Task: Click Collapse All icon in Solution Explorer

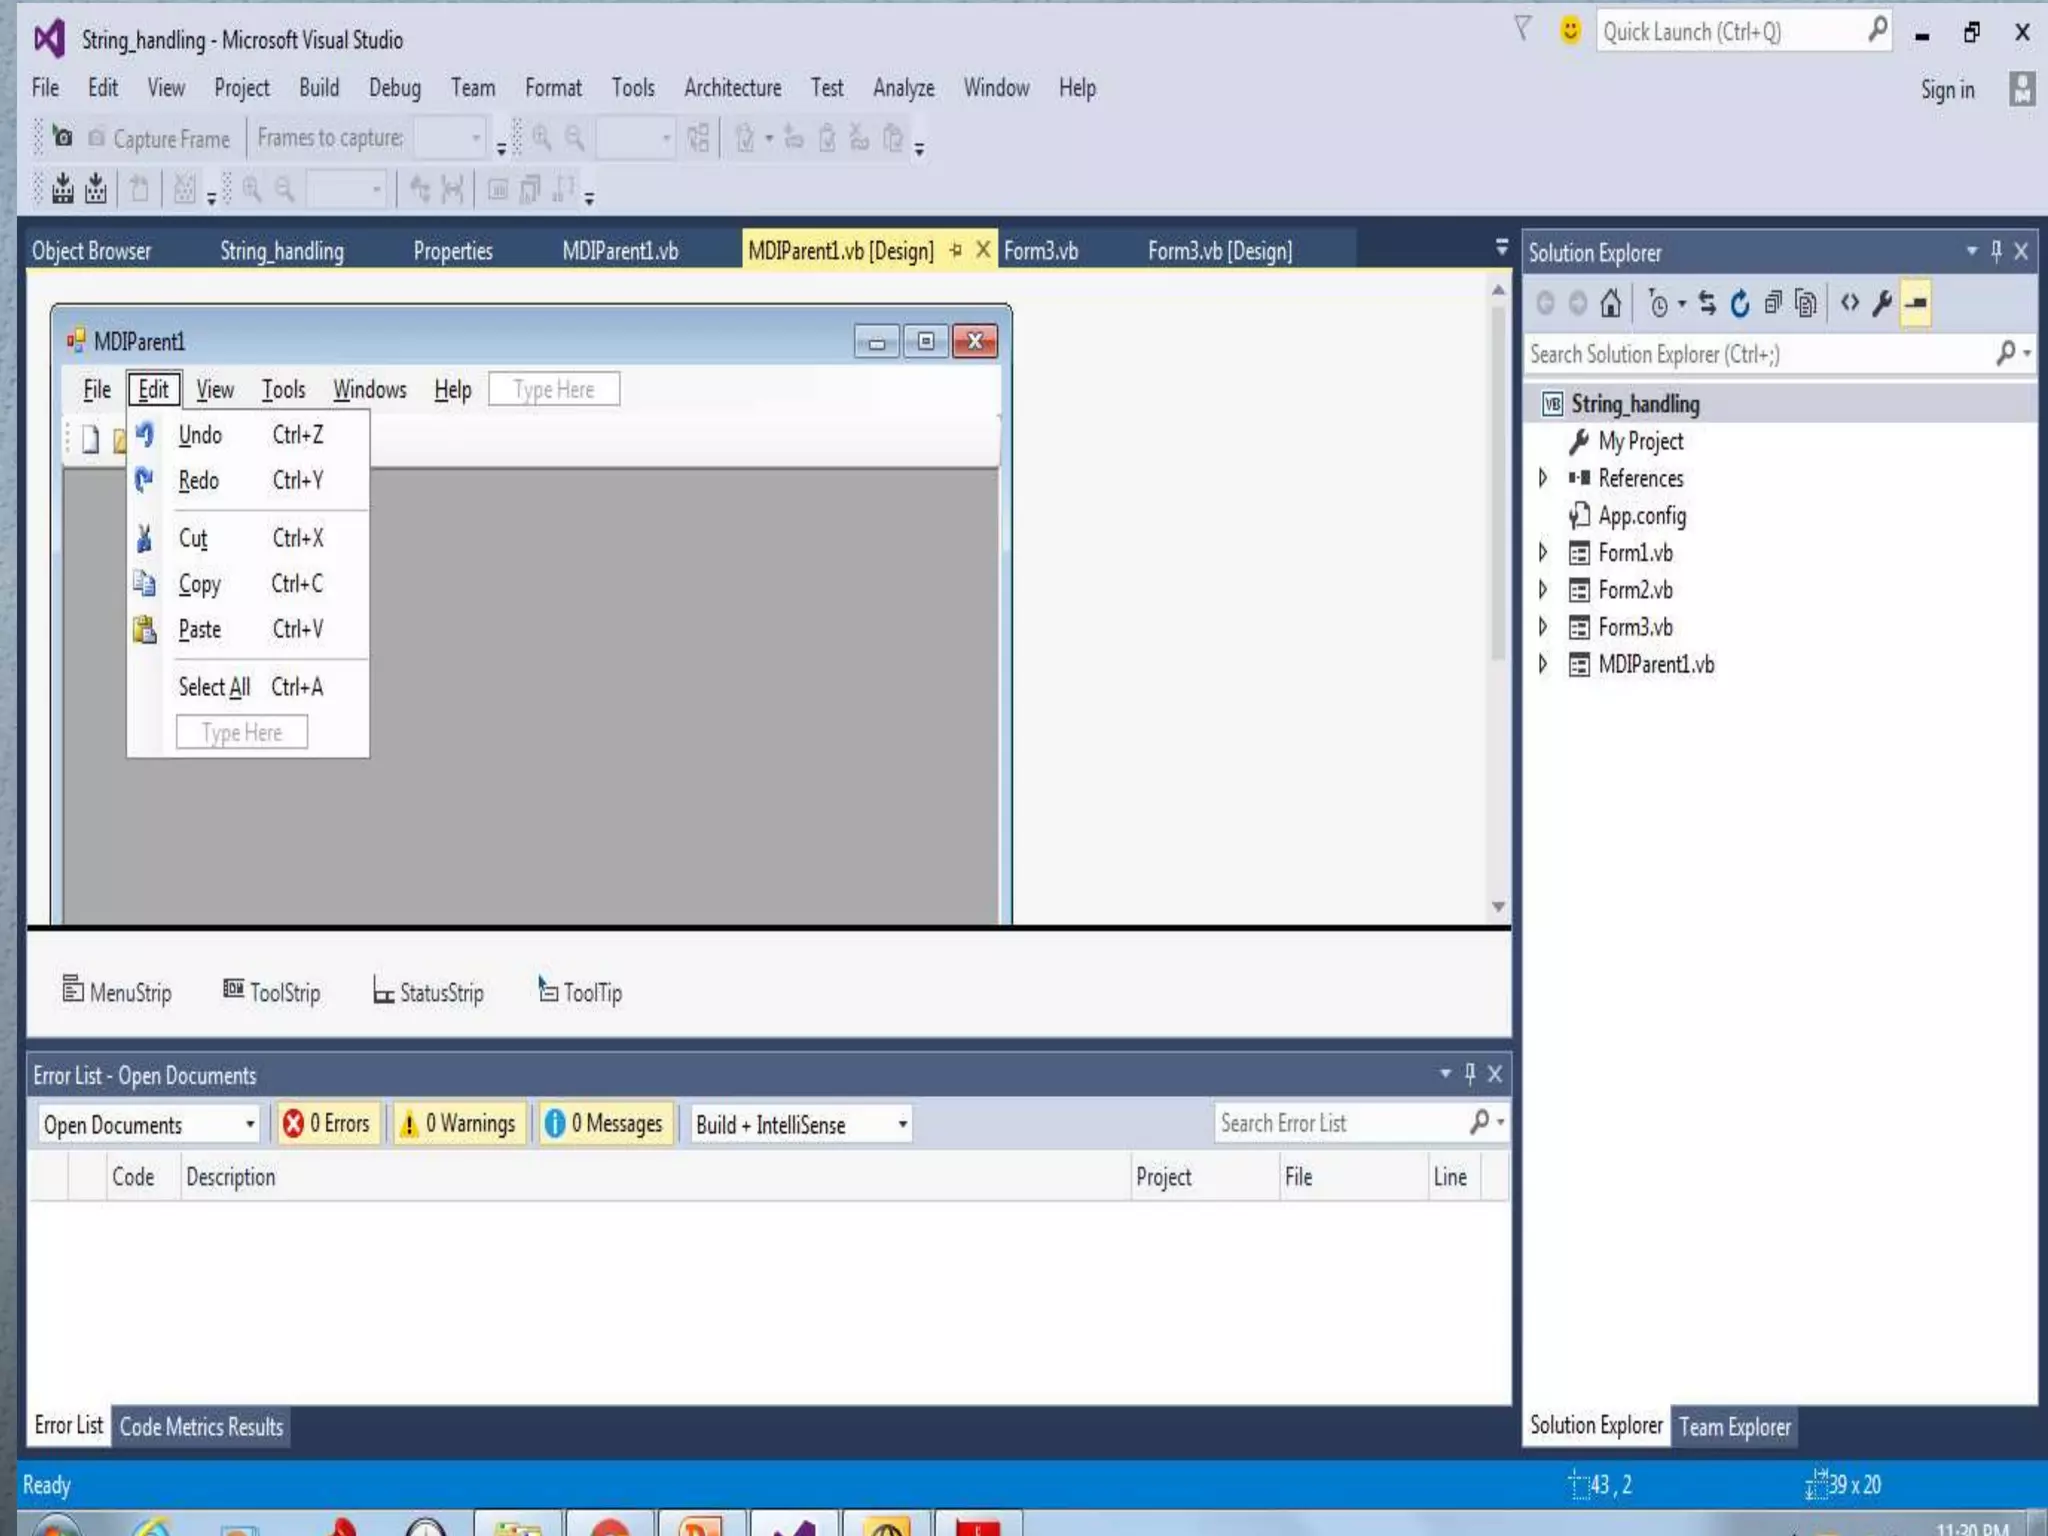Action: coord(1773,303)
